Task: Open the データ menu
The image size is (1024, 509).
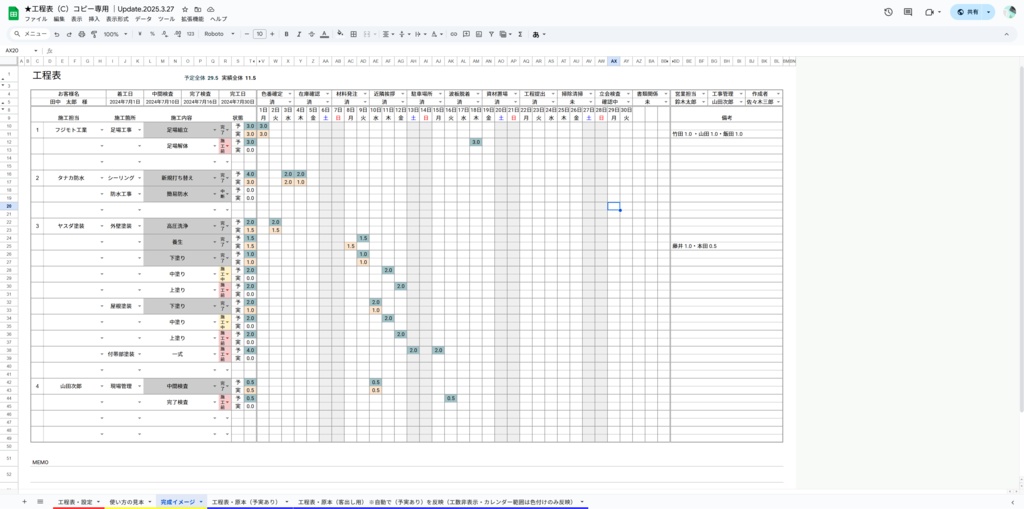Action: [x=143, y=20]
